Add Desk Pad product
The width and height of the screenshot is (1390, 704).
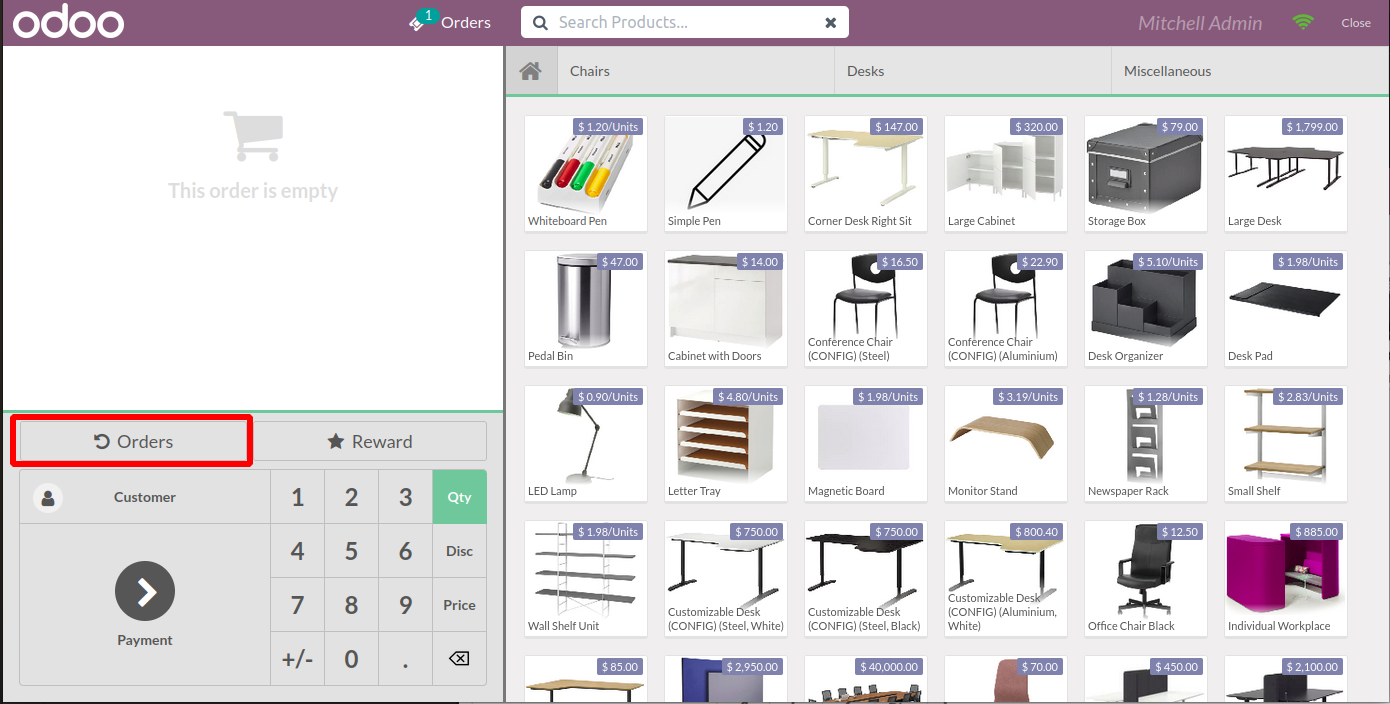tap(1286, 309)
